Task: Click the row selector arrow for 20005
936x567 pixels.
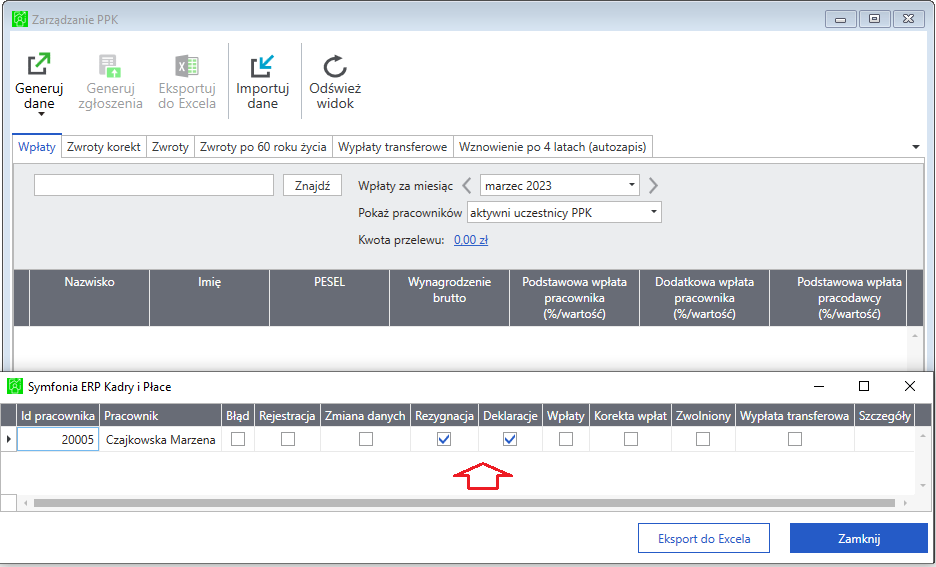Action: [x=8, y=439]
